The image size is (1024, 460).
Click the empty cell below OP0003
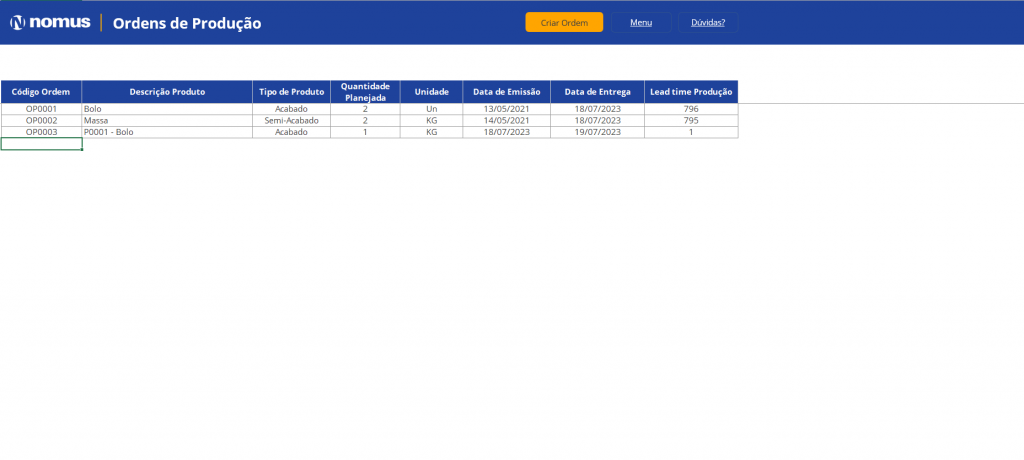tap(41, 144)
